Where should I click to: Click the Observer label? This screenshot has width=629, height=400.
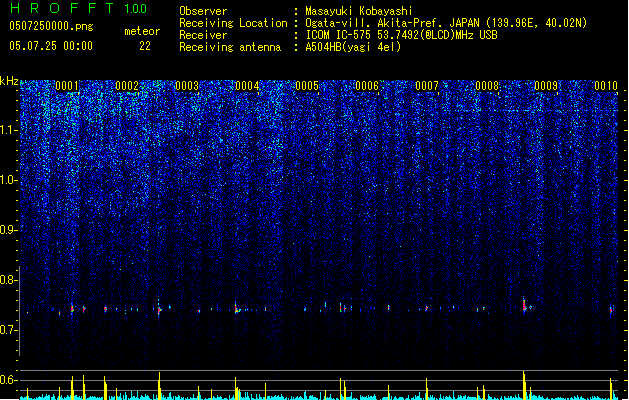(203, 11)
